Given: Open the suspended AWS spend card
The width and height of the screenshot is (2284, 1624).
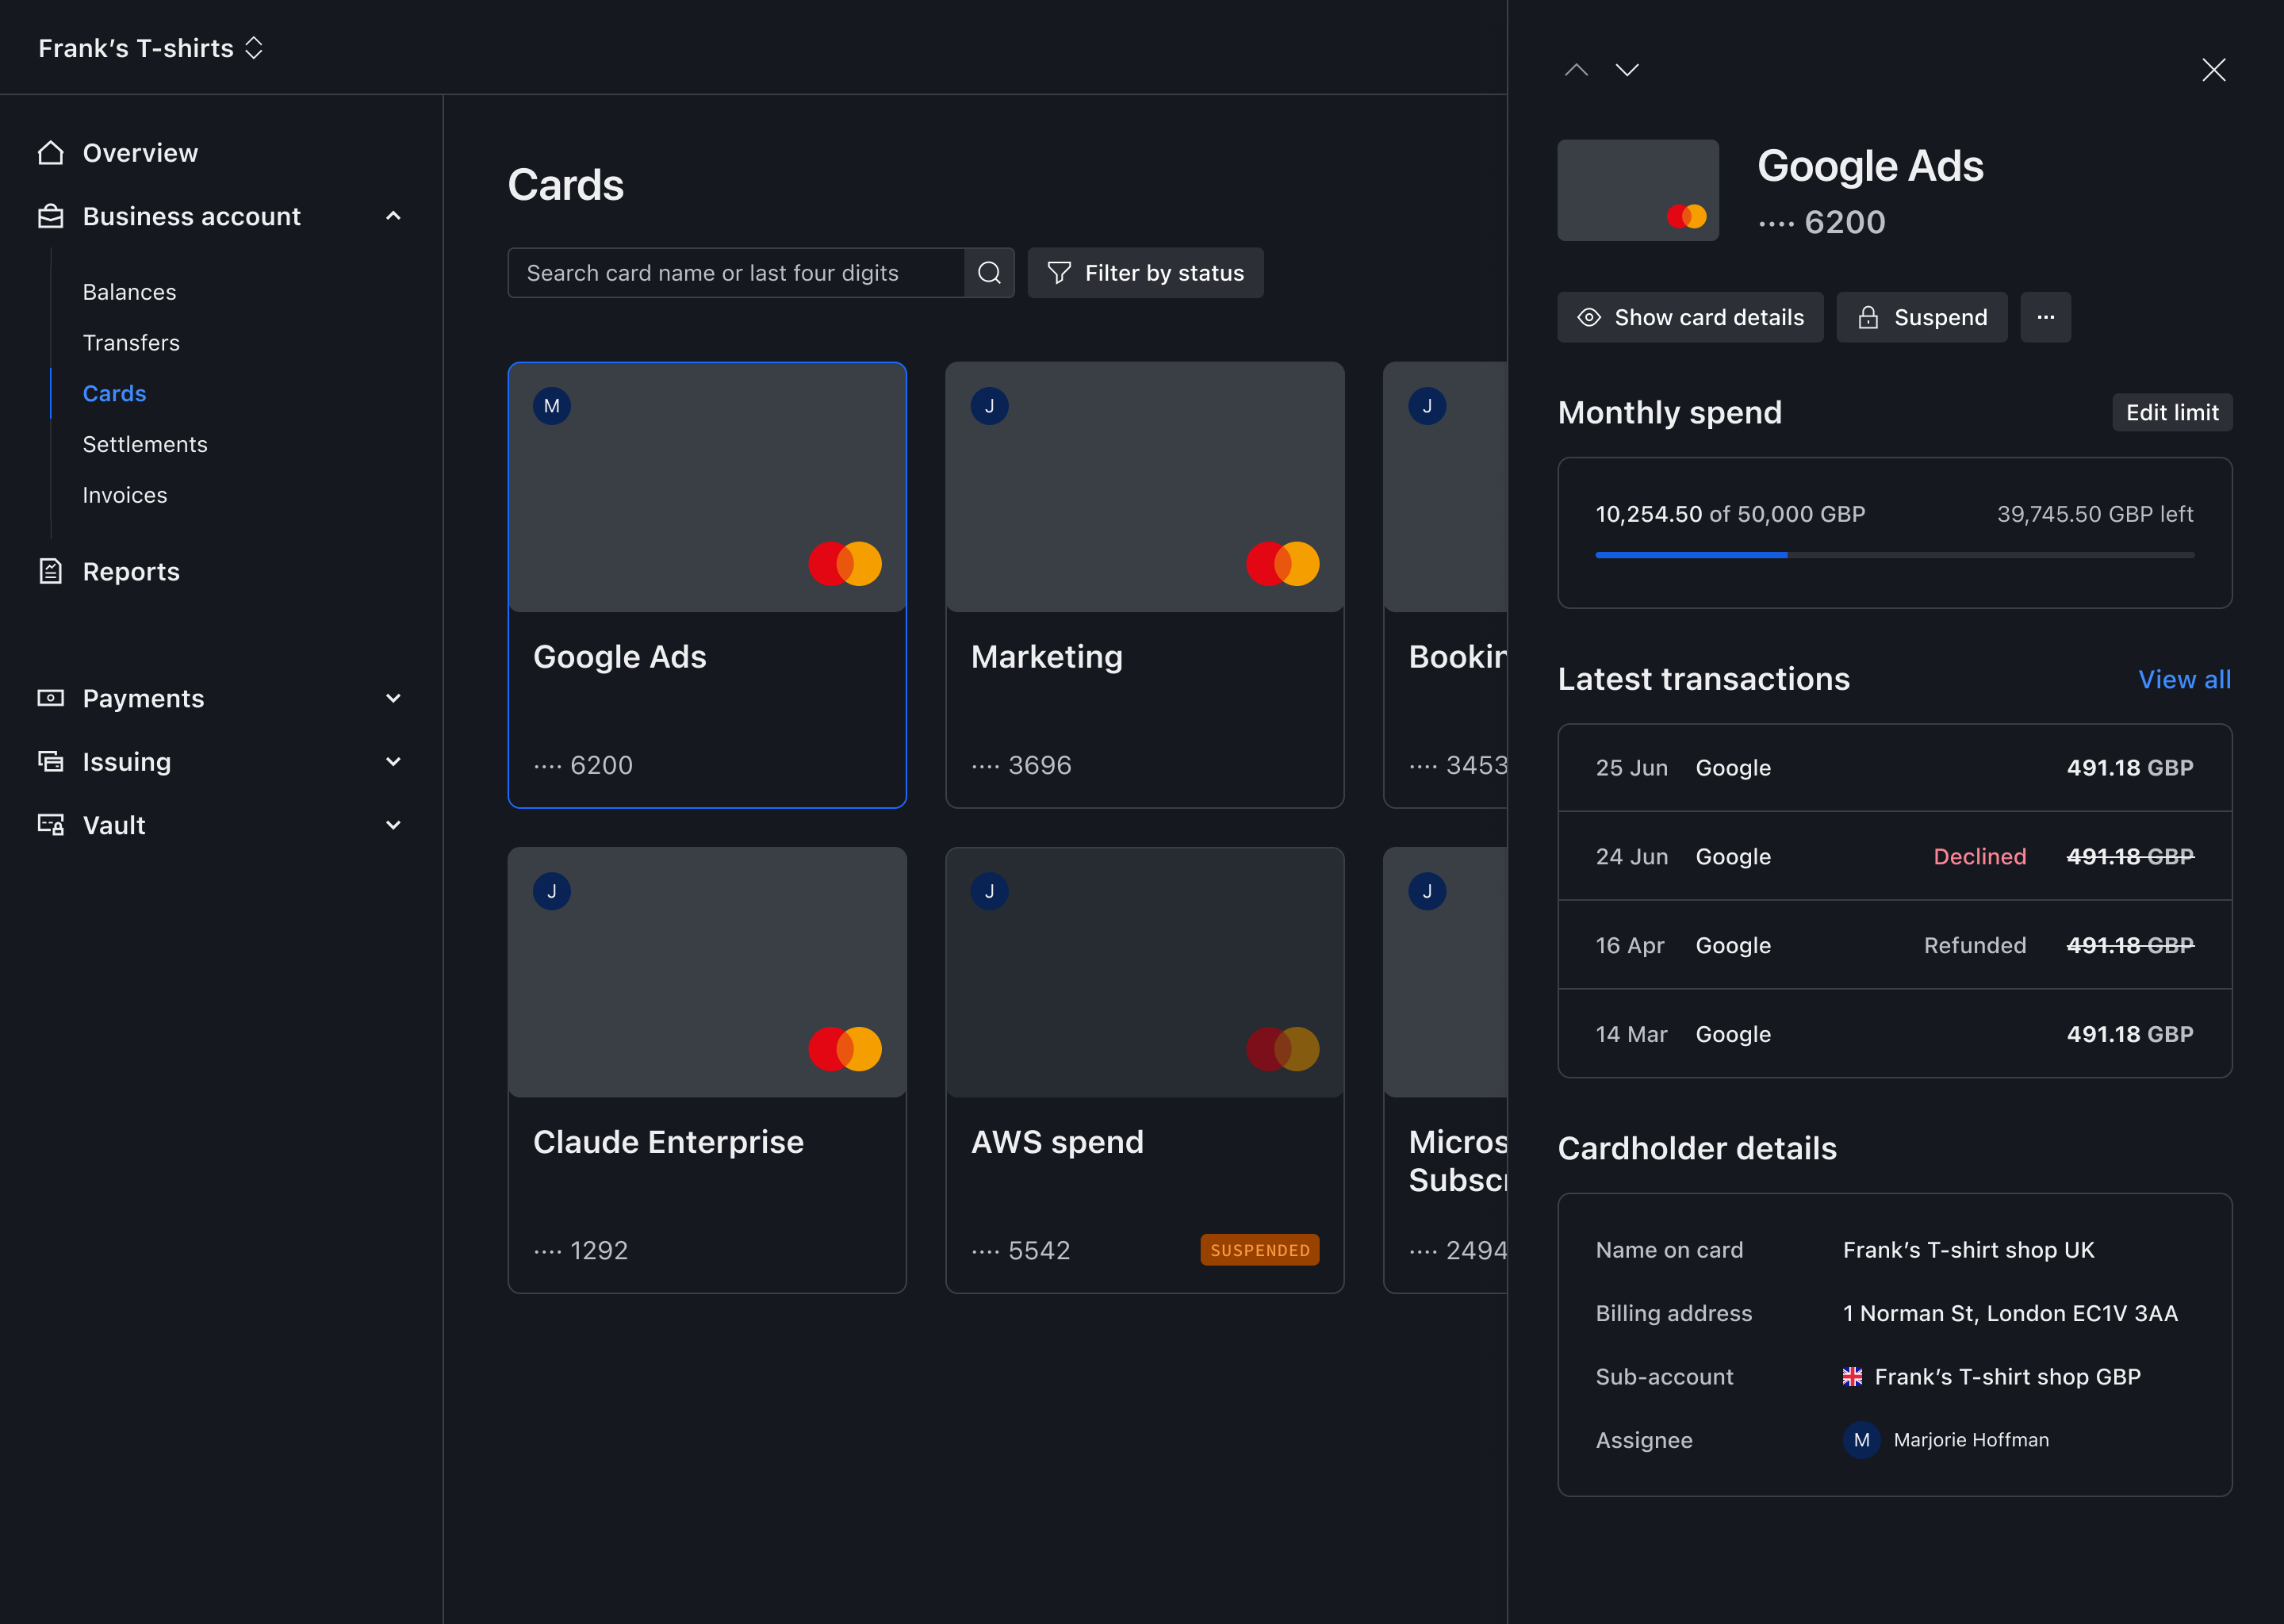Looking at the screenshot, I should coord(1145,1070).
